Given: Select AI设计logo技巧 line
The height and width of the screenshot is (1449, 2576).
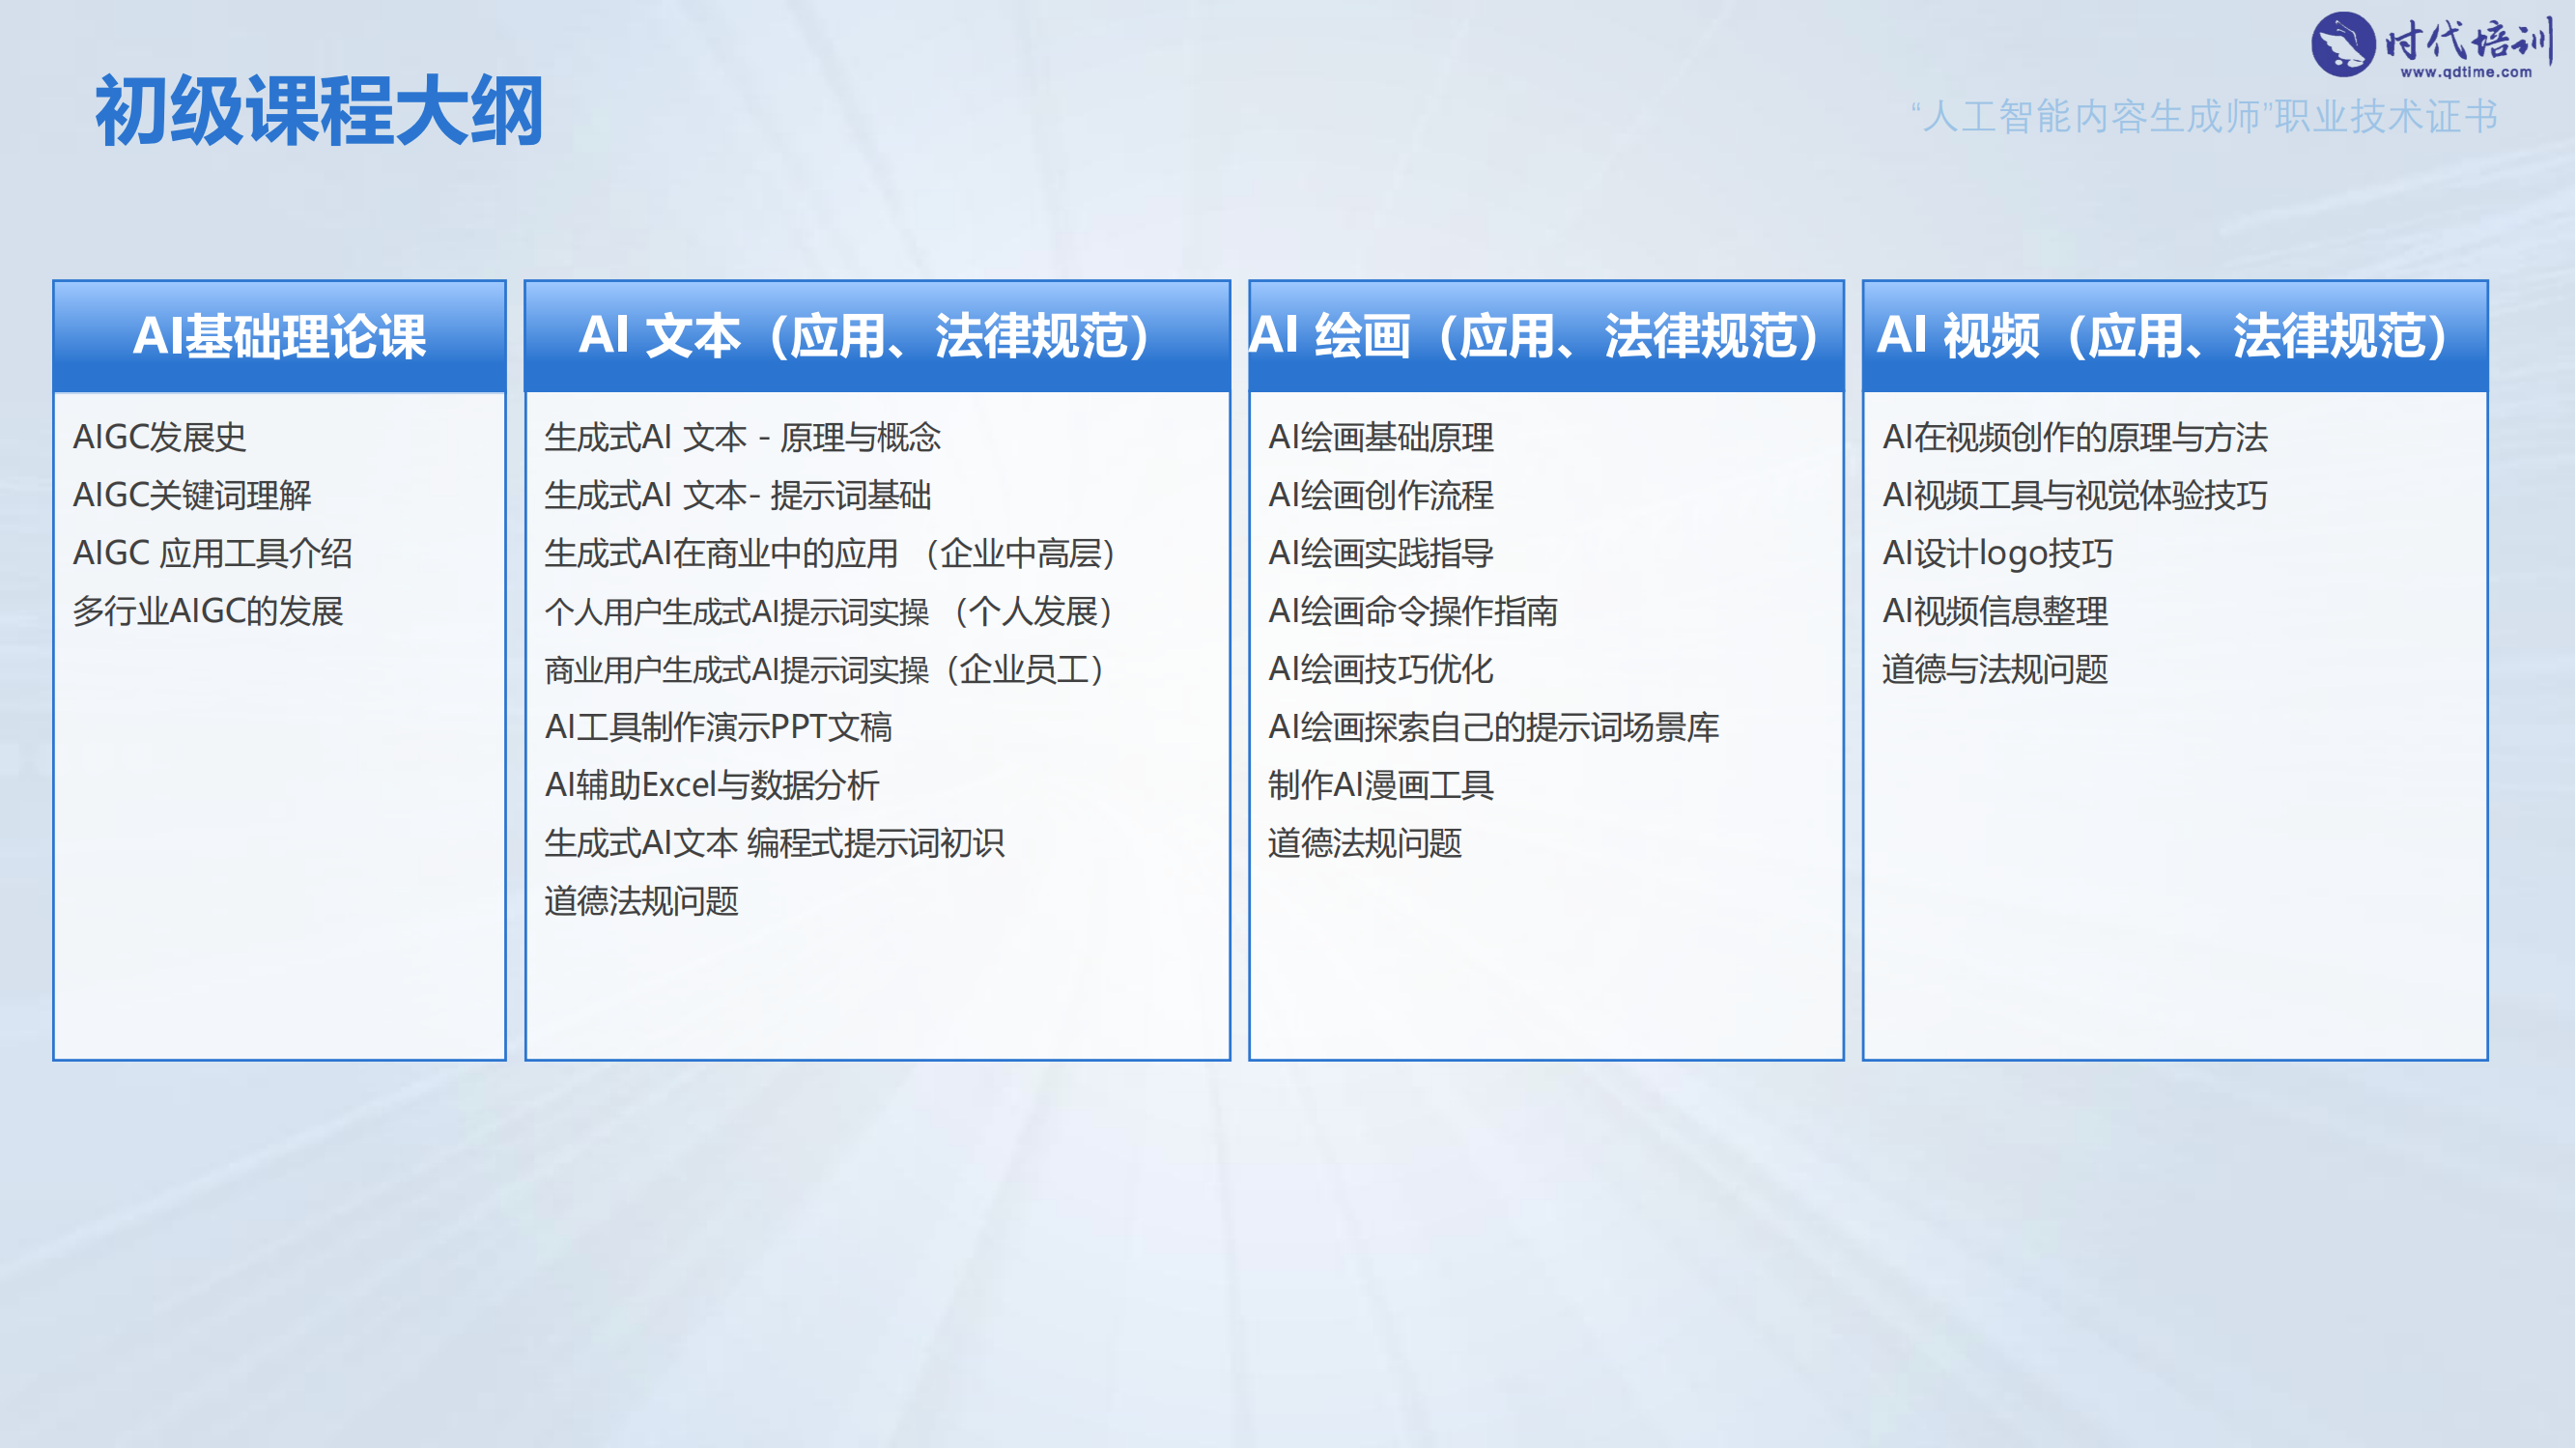Looking at the screenshot, I should click(1998, 553).
